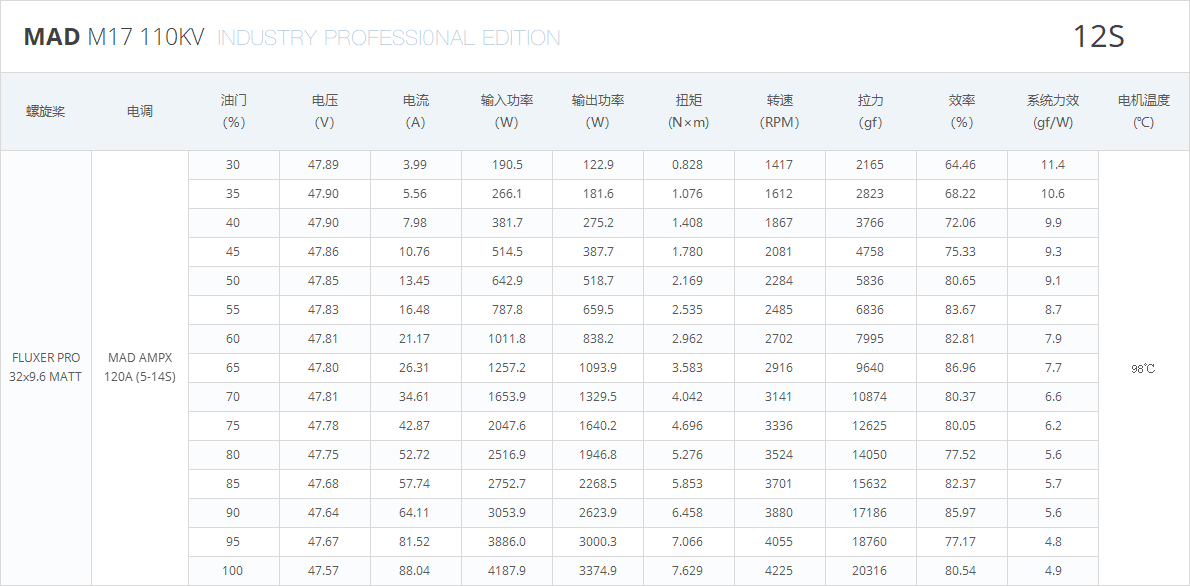1190x586 pixels.
Task: Click input power value 1653.9
Action: click(x=506, y=397)
